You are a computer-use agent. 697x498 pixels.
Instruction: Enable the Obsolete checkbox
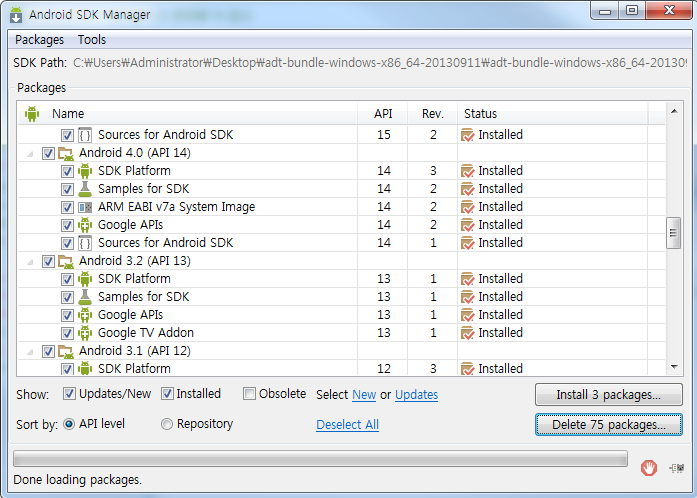click(249, 394)
